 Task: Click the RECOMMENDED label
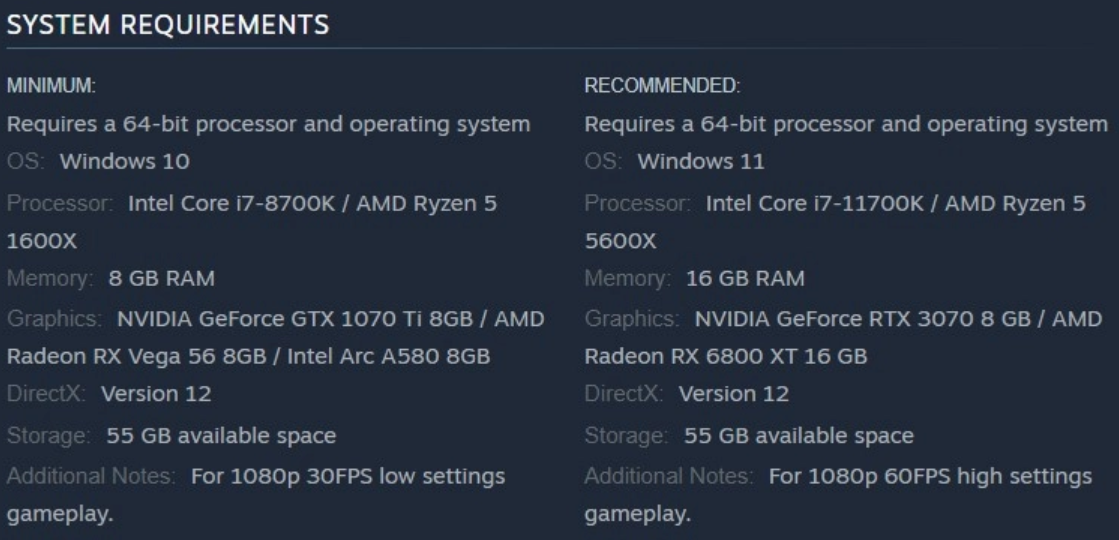coord(662,86)
